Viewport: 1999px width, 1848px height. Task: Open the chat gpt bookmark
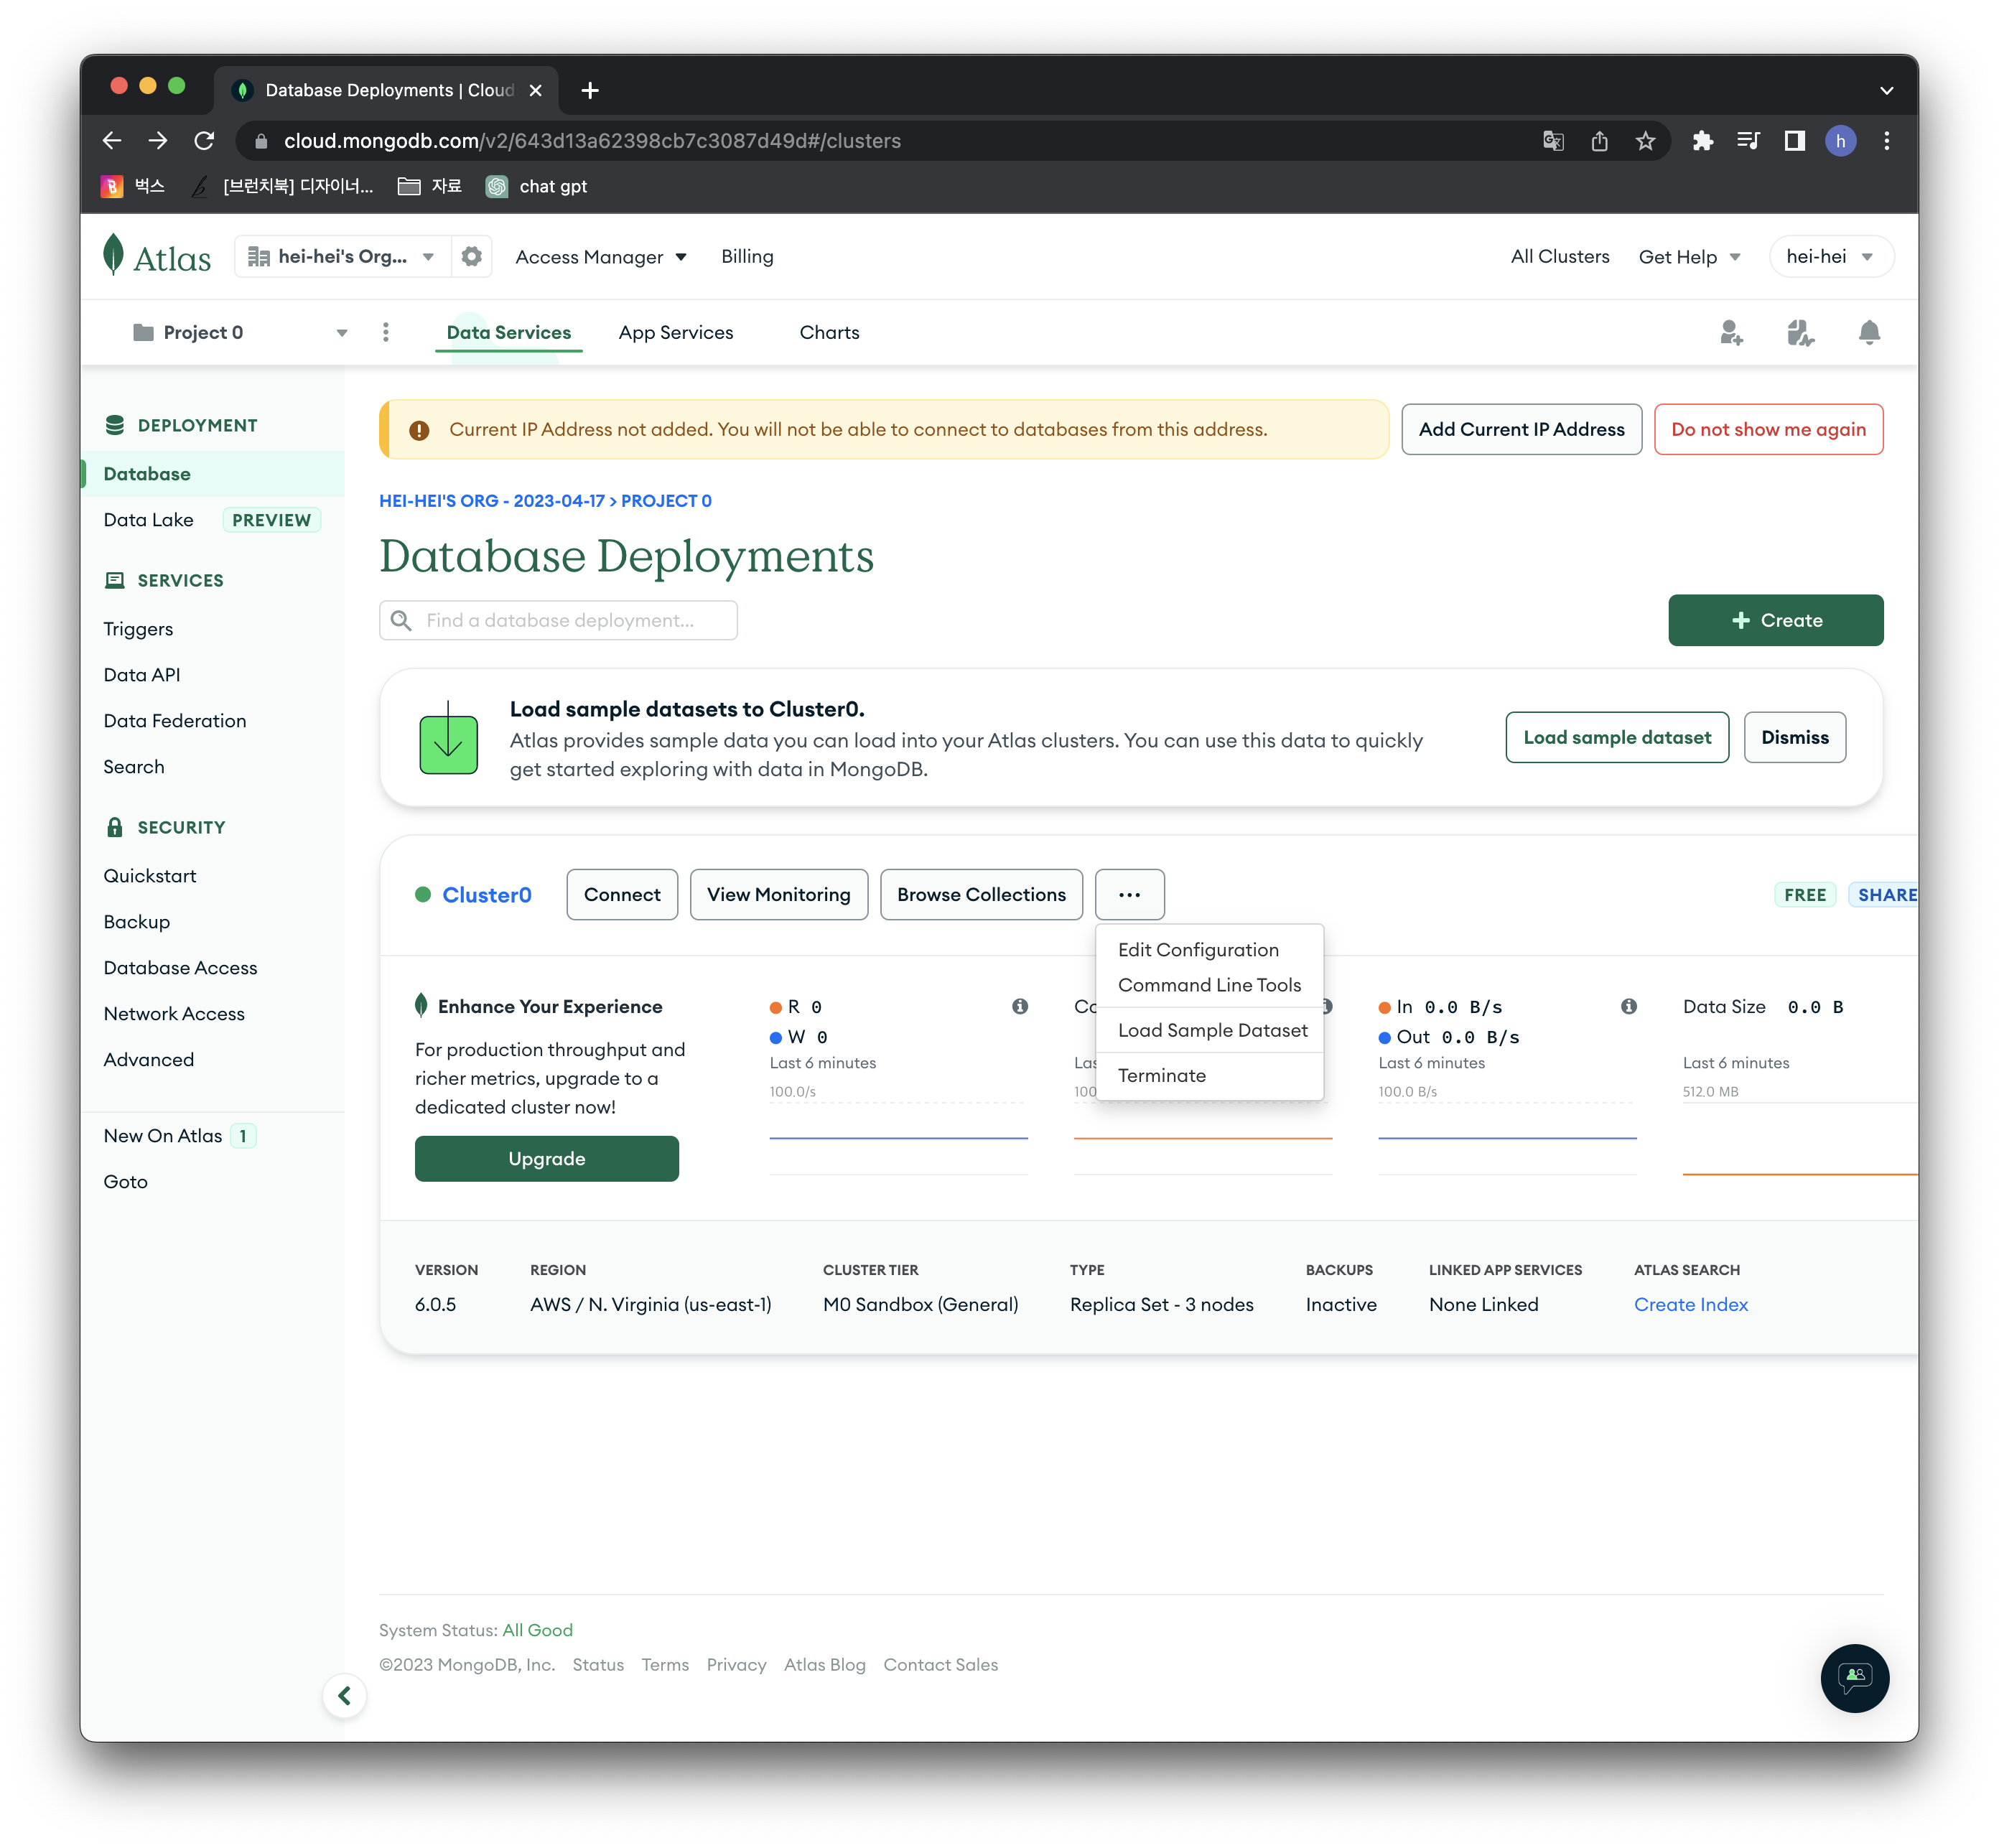point(536,186)
